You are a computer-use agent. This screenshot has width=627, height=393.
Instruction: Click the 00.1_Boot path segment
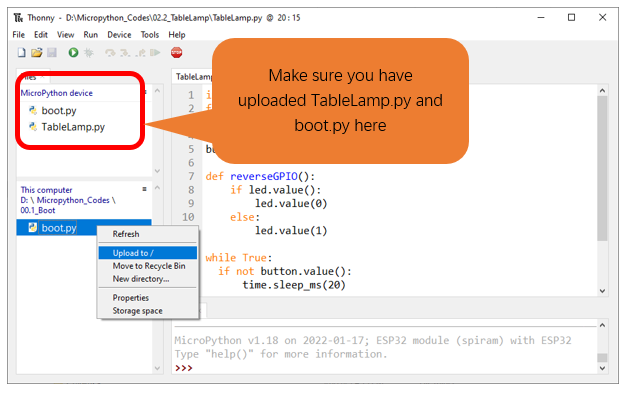(38, 210)
